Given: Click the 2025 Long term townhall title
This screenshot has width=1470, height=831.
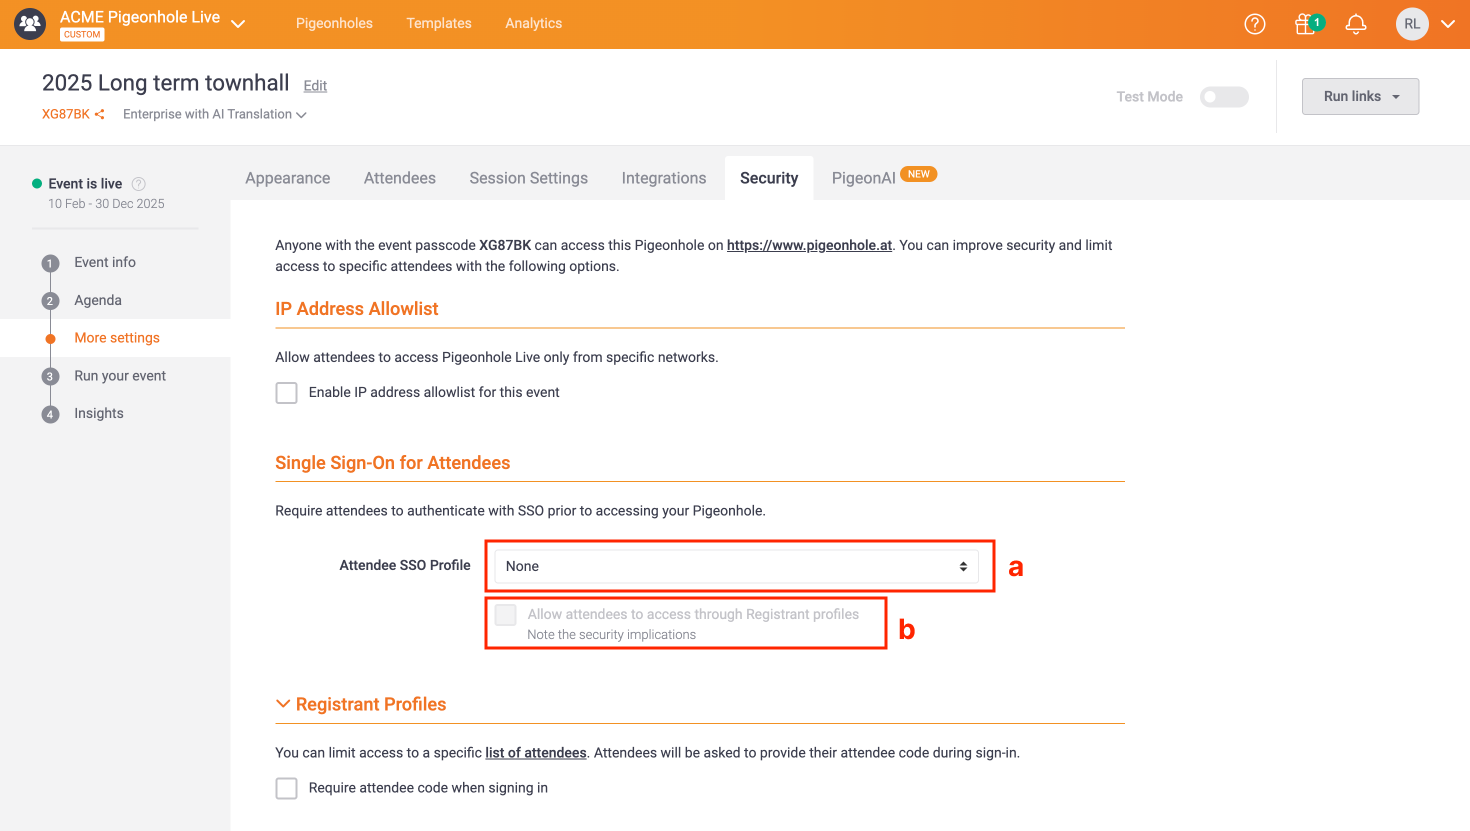Looking at the screenshot, I should pyautogui.click(x=166, y=83).
